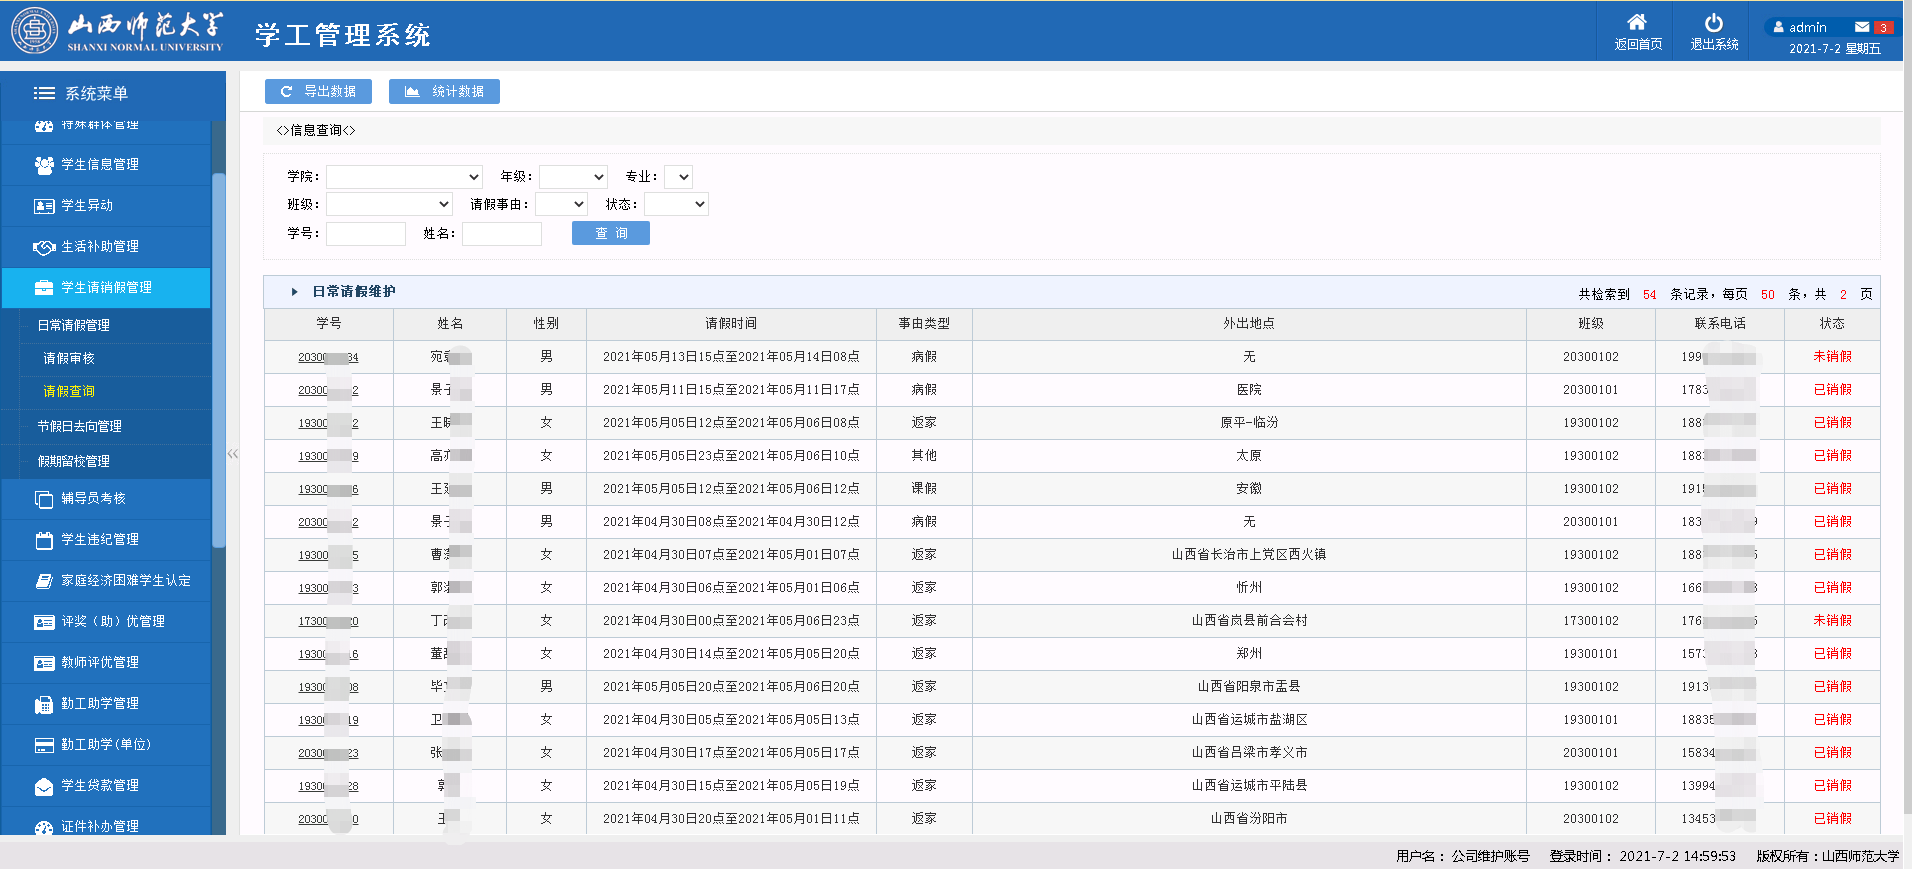Click the 勤工助学管理 icon
The width and height of the screenshot is (1912, 869).
tap(44, 704)
